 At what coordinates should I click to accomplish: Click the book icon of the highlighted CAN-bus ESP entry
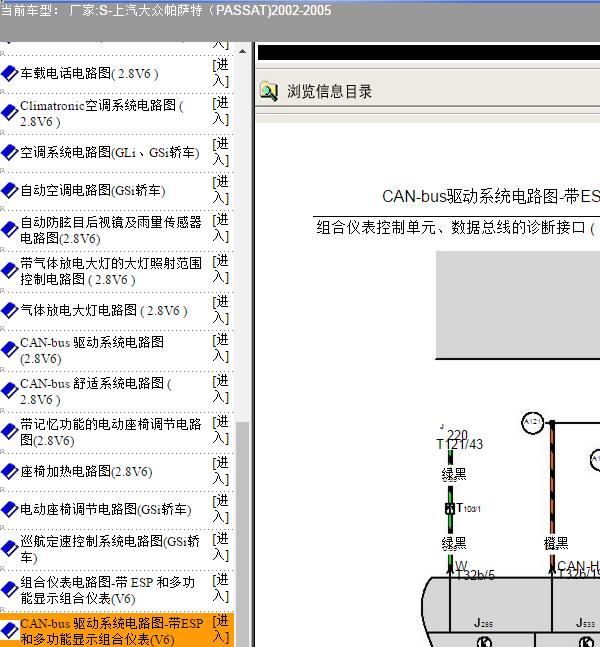[9, 630]
